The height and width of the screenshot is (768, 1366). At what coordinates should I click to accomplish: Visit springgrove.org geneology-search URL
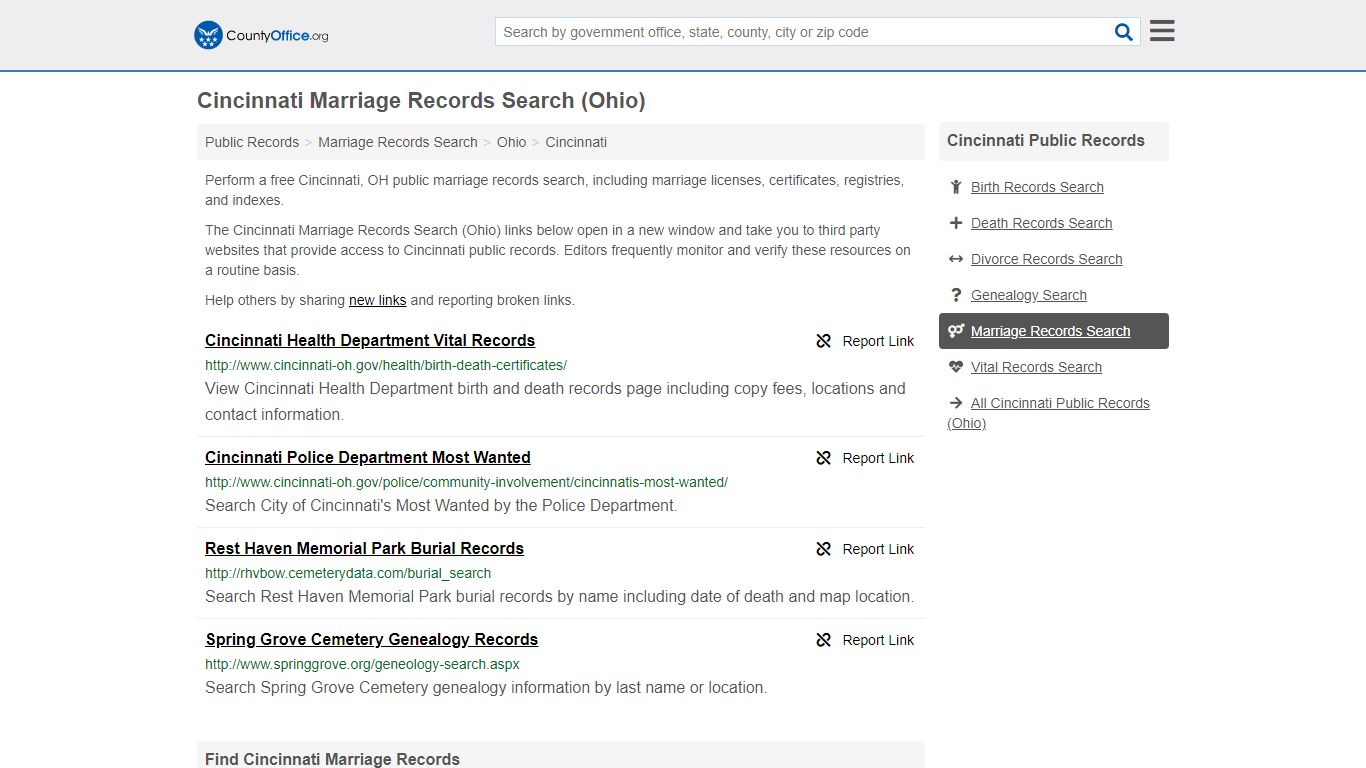[362, 664]
